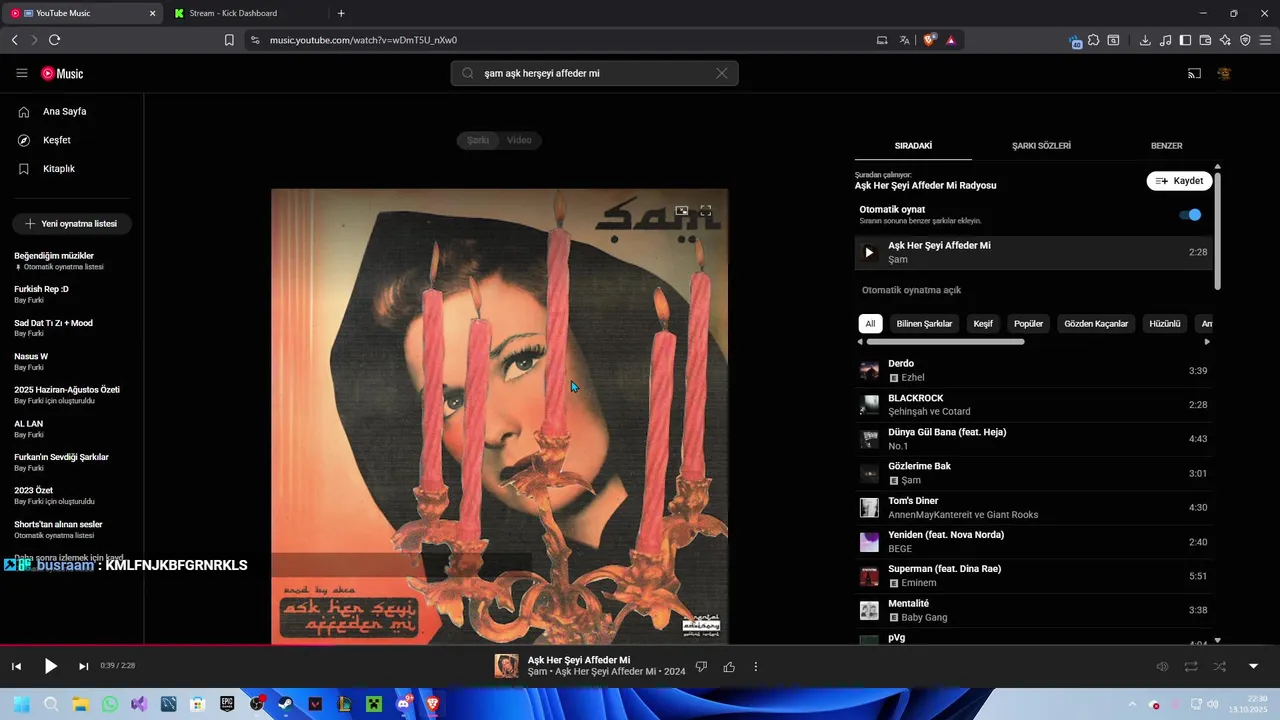Click the song search input field
The height and width of the screenshot is (720, 1280).
pyautogui.click(x=594, y=73)
